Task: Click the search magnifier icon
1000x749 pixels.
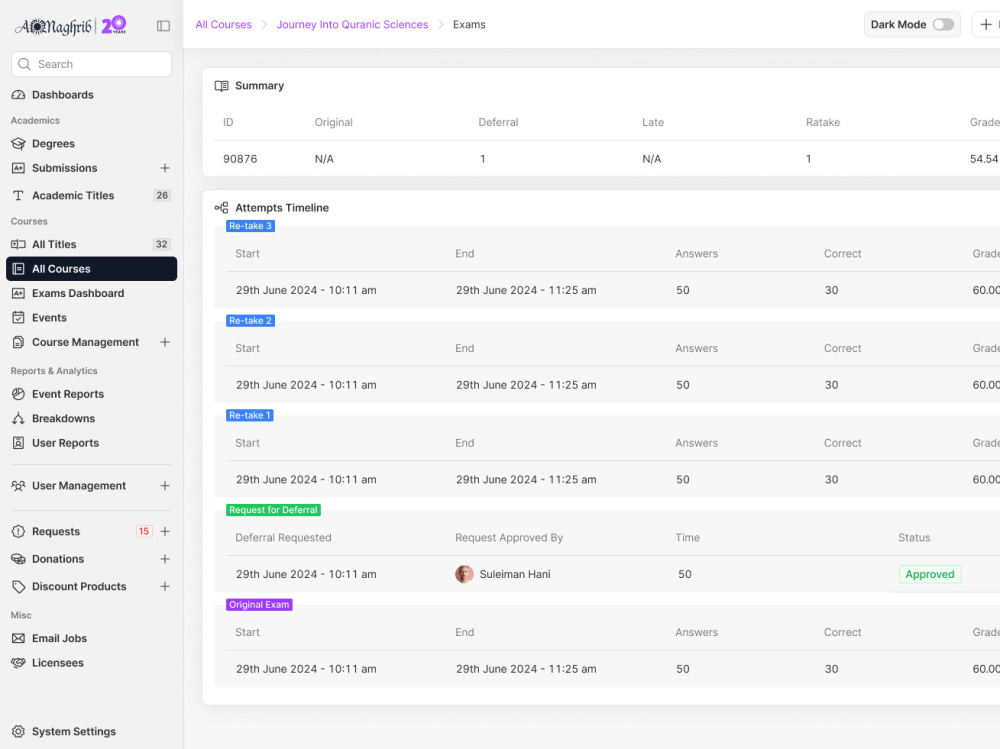Action: click(x=24, y=64)
